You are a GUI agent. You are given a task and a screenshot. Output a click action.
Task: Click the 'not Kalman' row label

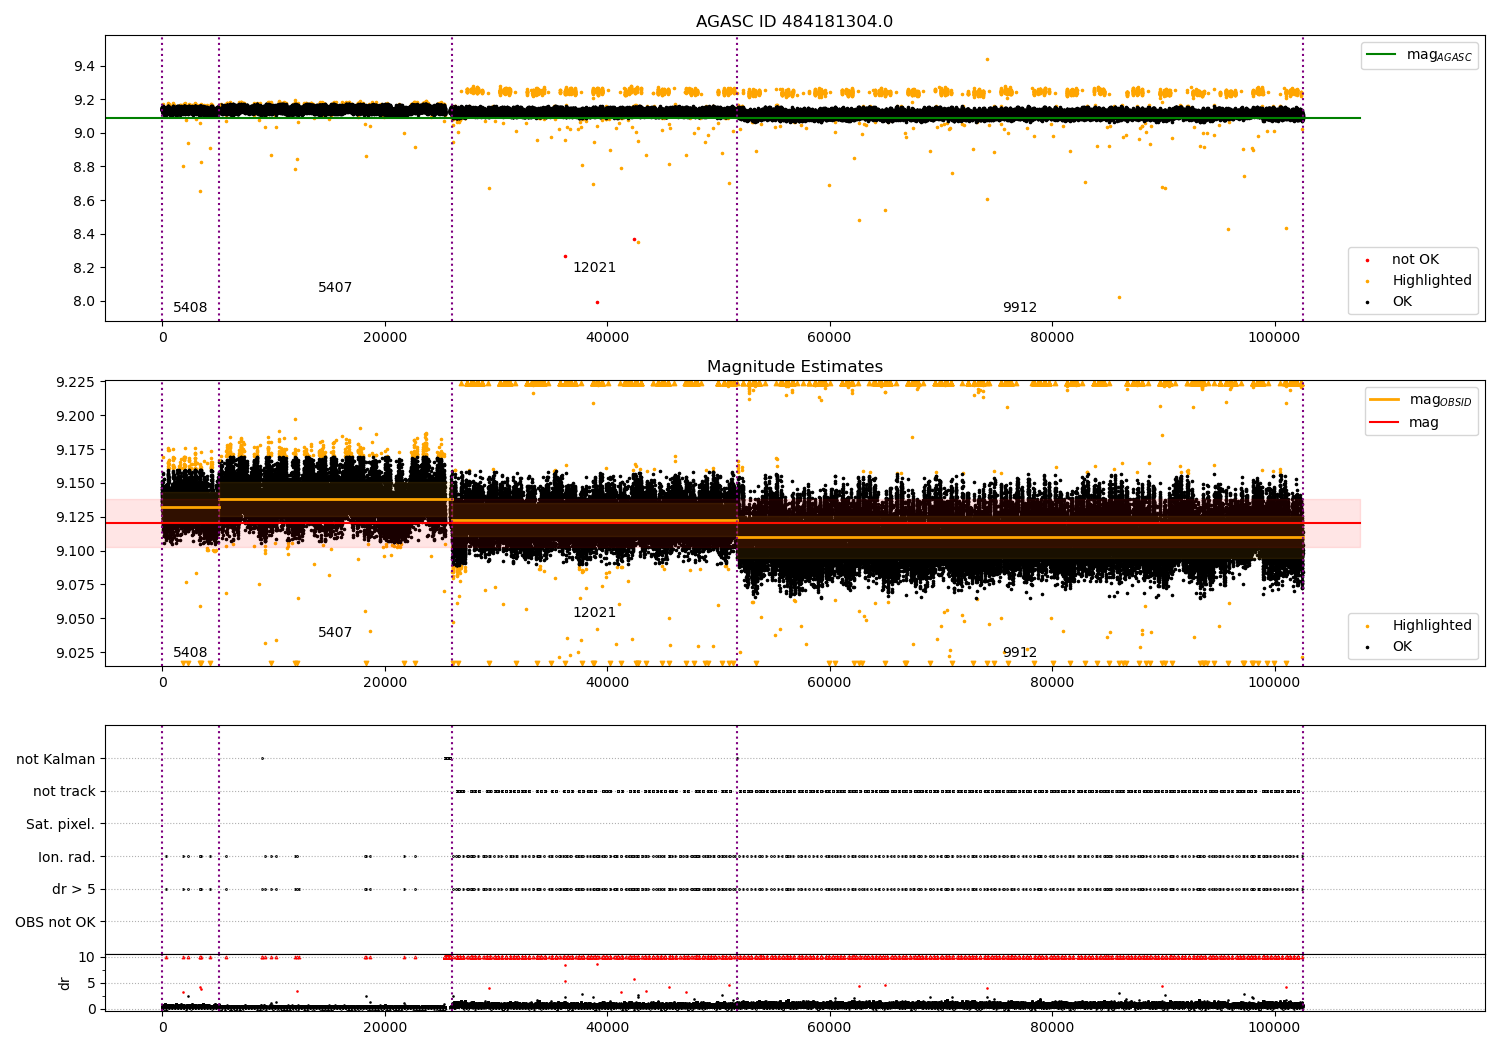tap(56, 759)
